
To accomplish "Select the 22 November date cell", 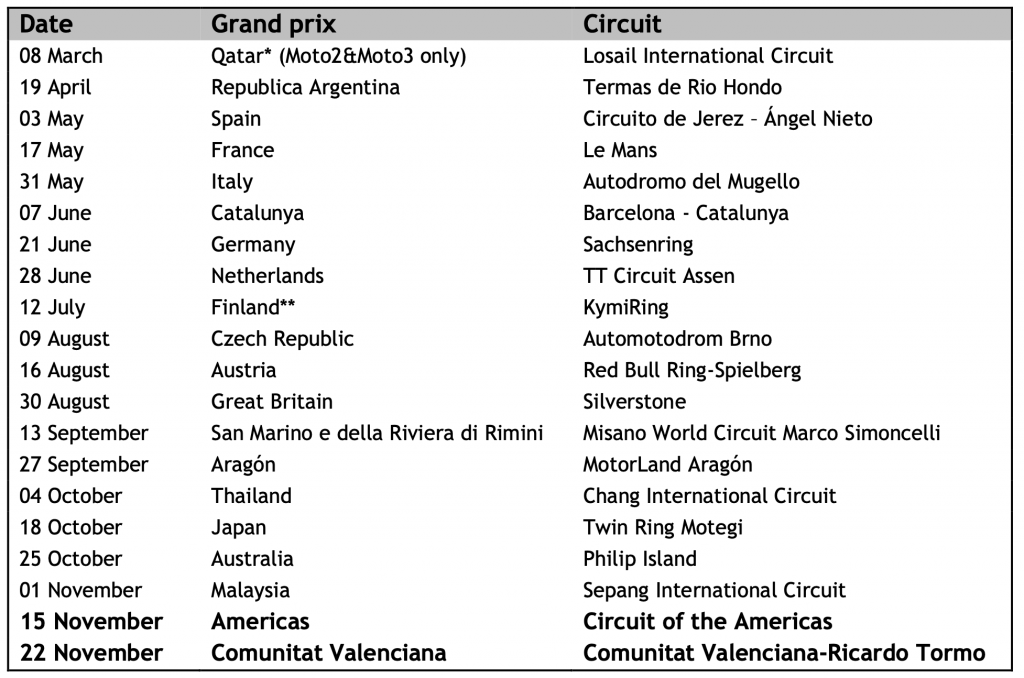I will tap(91, 653).
